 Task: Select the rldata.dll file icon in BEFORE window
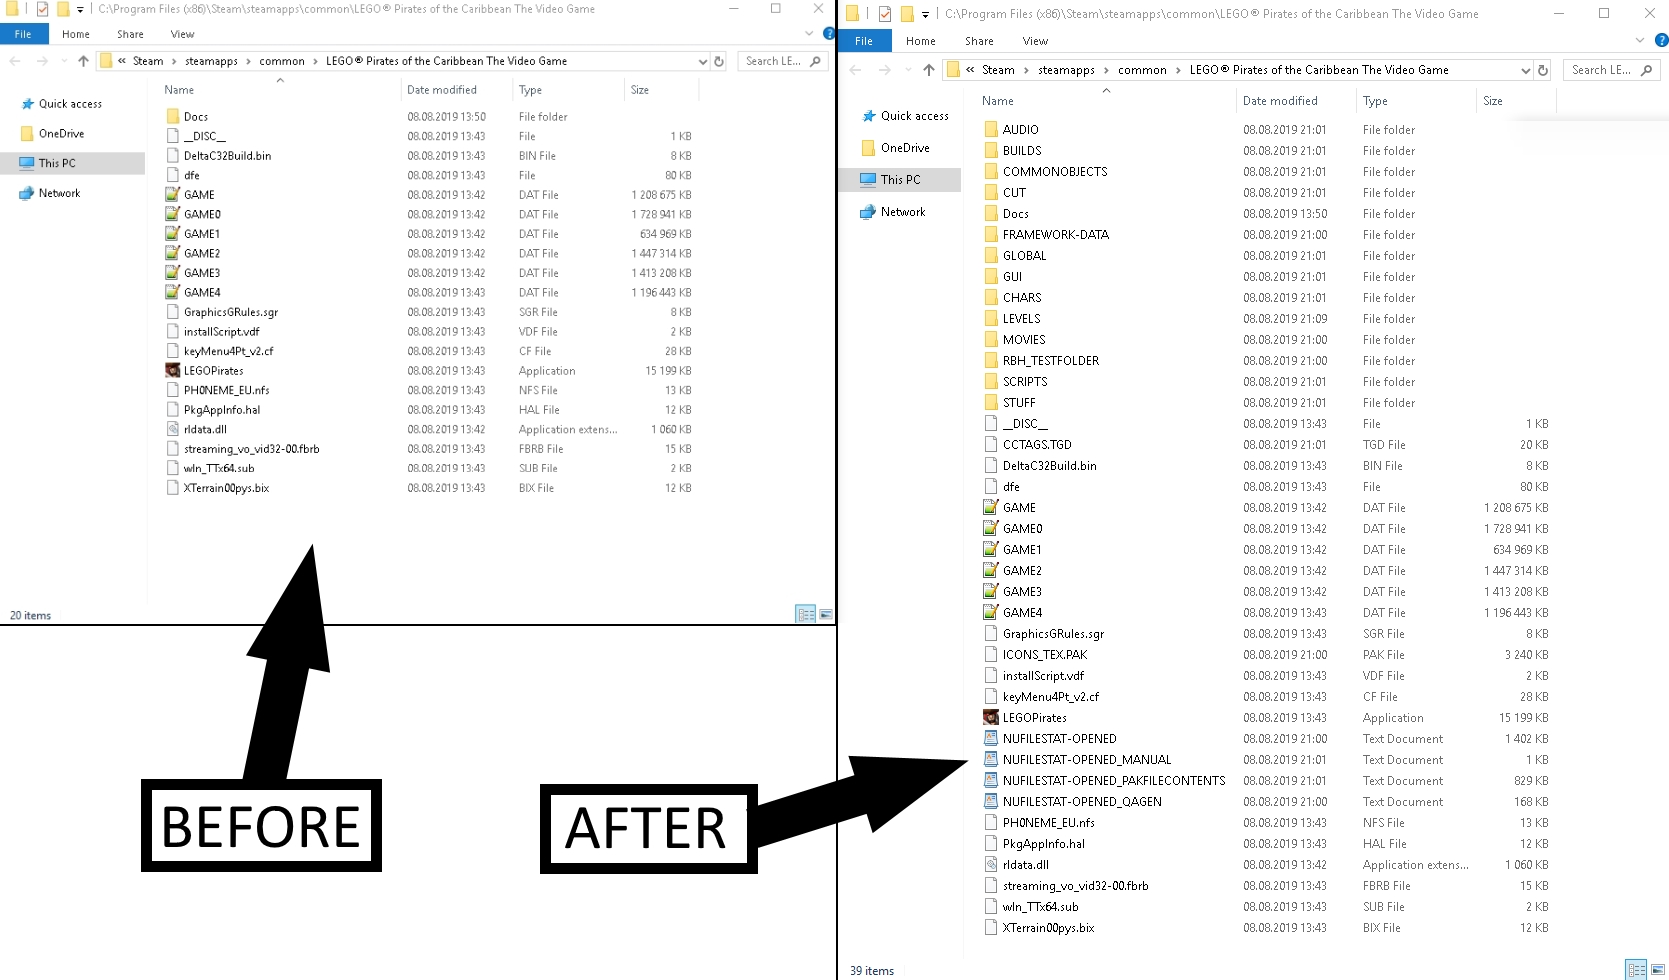coord(173,429)
